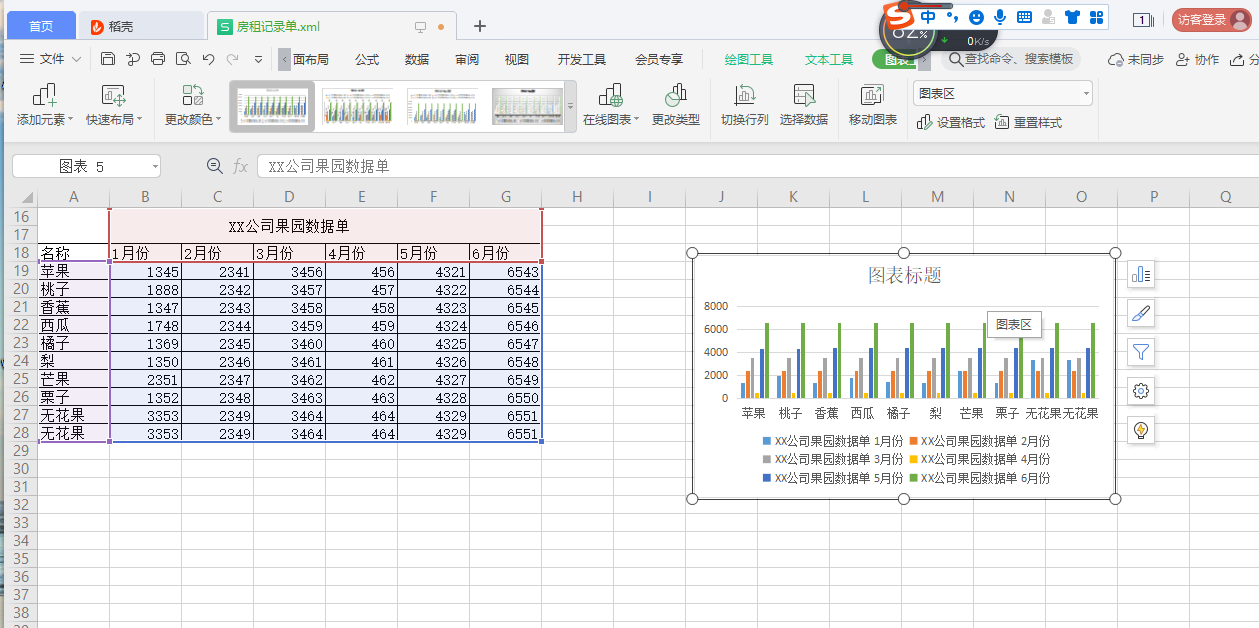Open chart elements side button

click(1140, 274)
